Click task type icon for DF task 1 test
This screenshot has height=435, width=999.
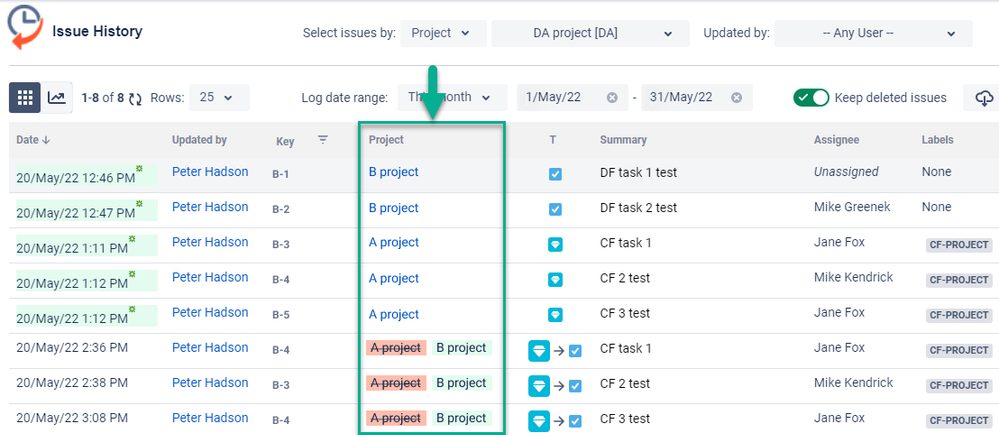[x=555, y=174]
